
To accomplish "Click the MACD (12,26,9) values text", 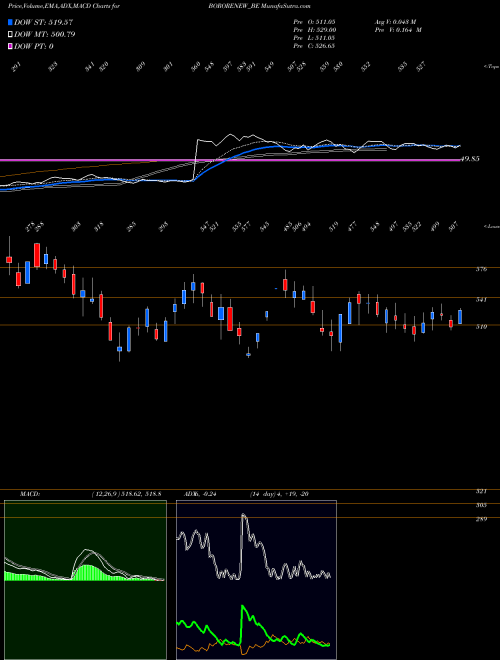I will pos(126,494).
